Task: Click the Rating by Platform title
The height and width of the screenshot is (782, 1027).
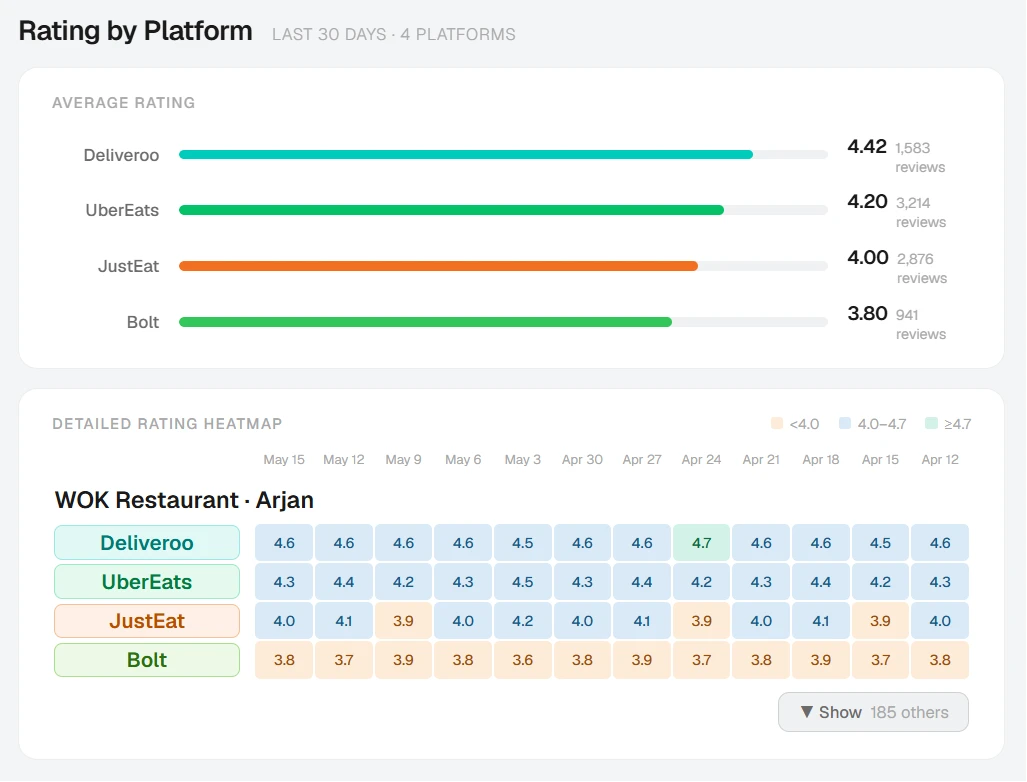Action: click(136, 31)
